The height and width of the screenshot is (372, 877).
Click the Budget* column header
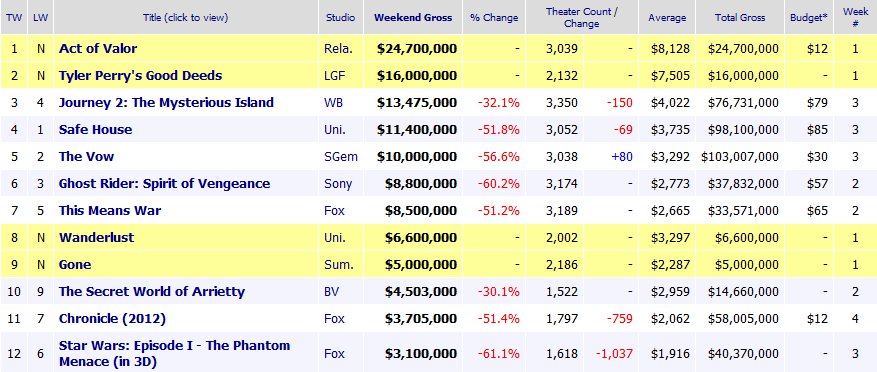click(x=809, y=17)
